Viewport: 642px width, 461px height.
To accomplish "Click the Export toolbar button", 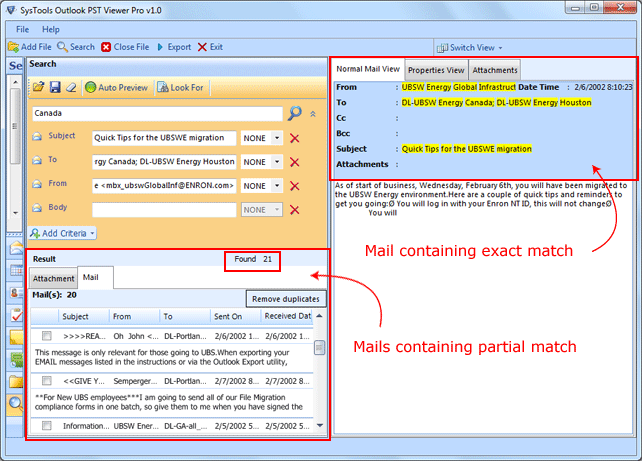I will (x=174, y=47).
